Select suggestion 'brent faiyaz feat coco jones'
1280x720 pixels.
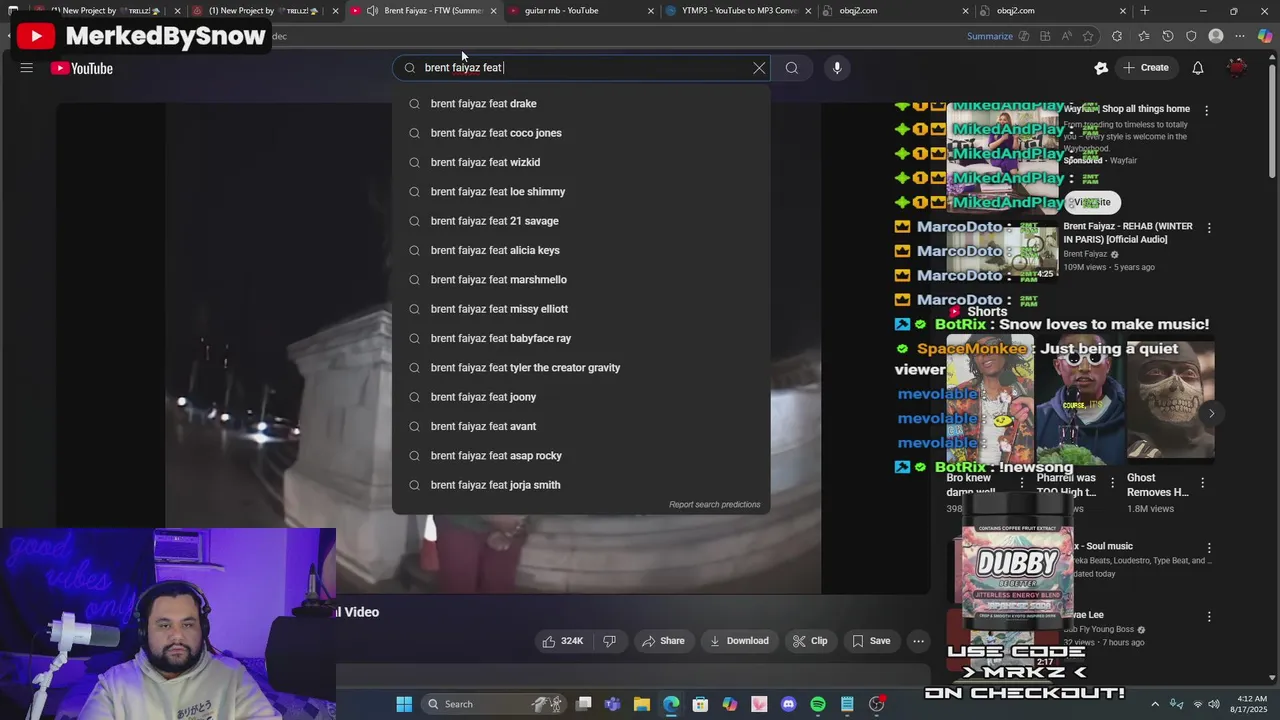coord(581,133)
